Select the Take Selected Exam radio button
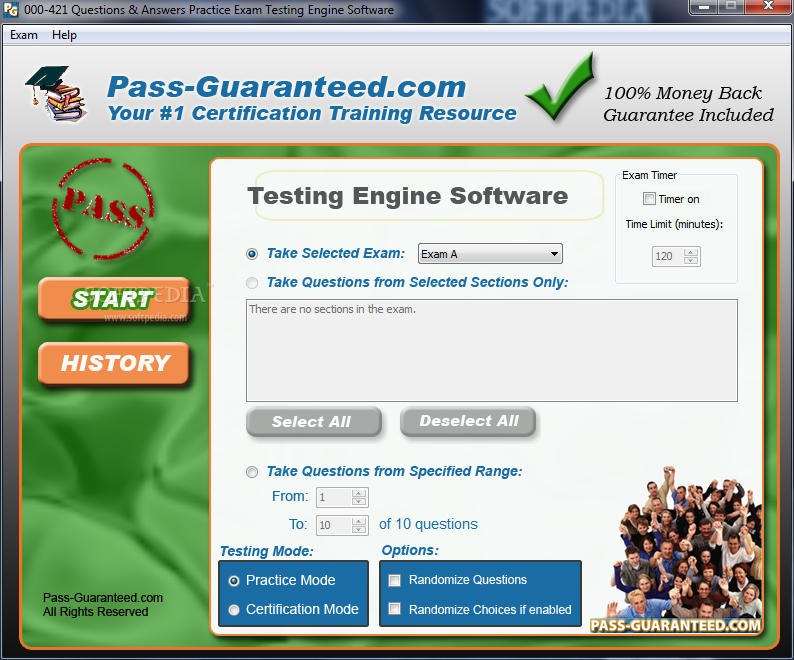Viewport: 794px width, 660px height. (252, 254)
